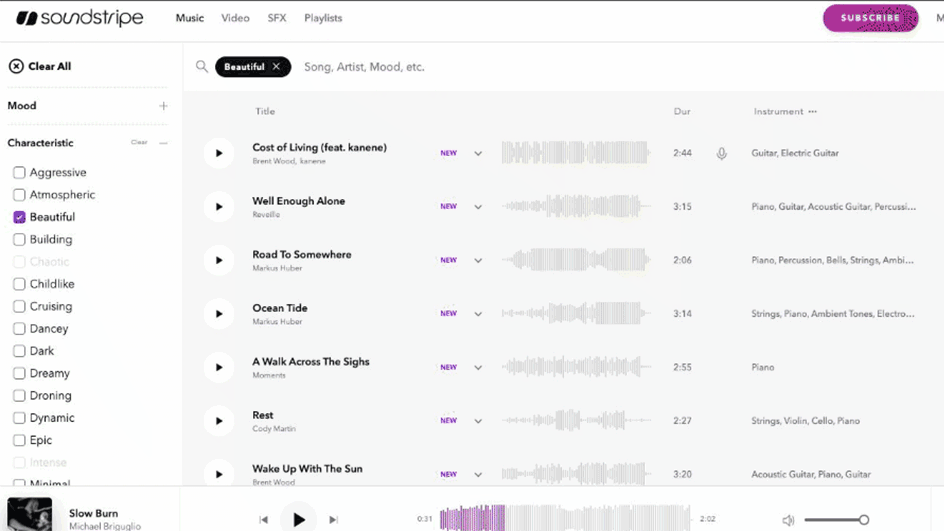This screenshot has width=944, height=531.
Task: Go to previous track in player
Action: point(264,520)
